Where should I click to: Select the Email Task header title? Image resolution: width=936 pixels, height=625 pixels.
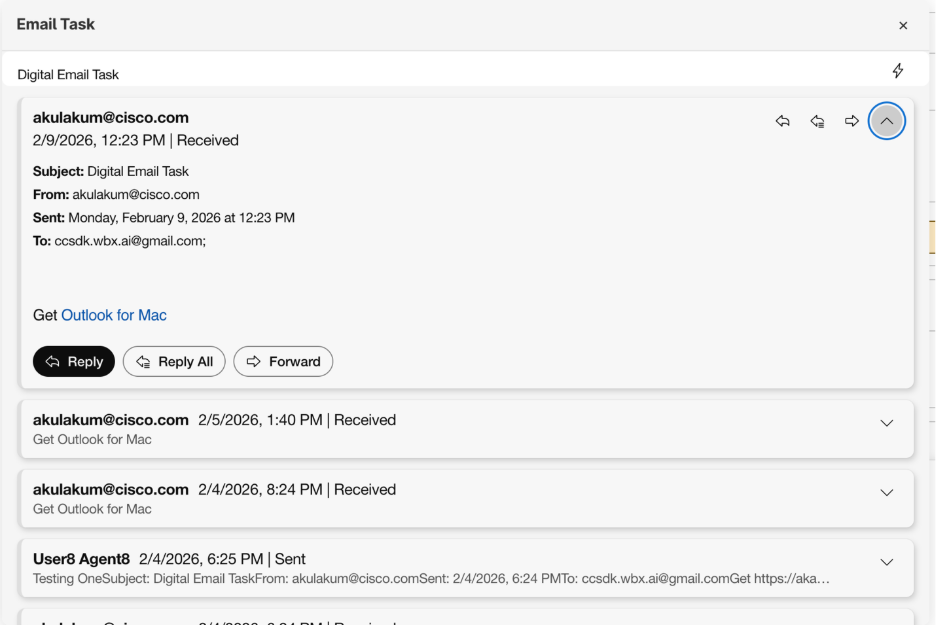click(55, 24)
